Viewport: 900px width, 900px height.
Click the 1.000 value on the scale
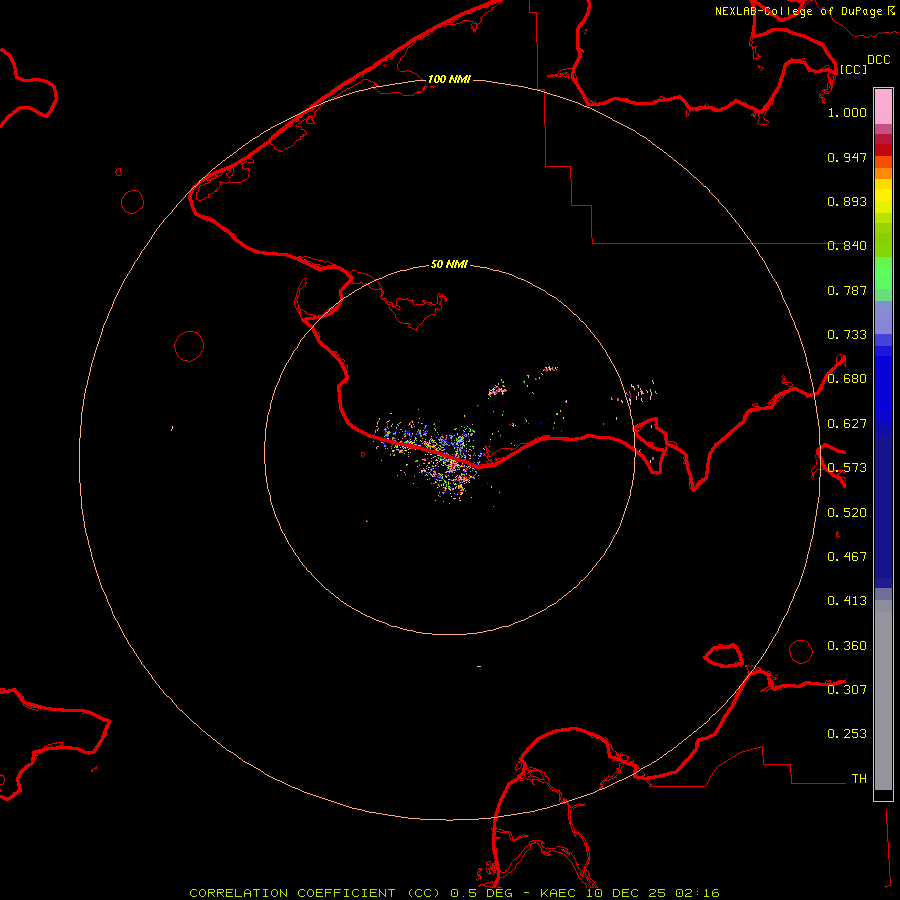pos(847,113)
